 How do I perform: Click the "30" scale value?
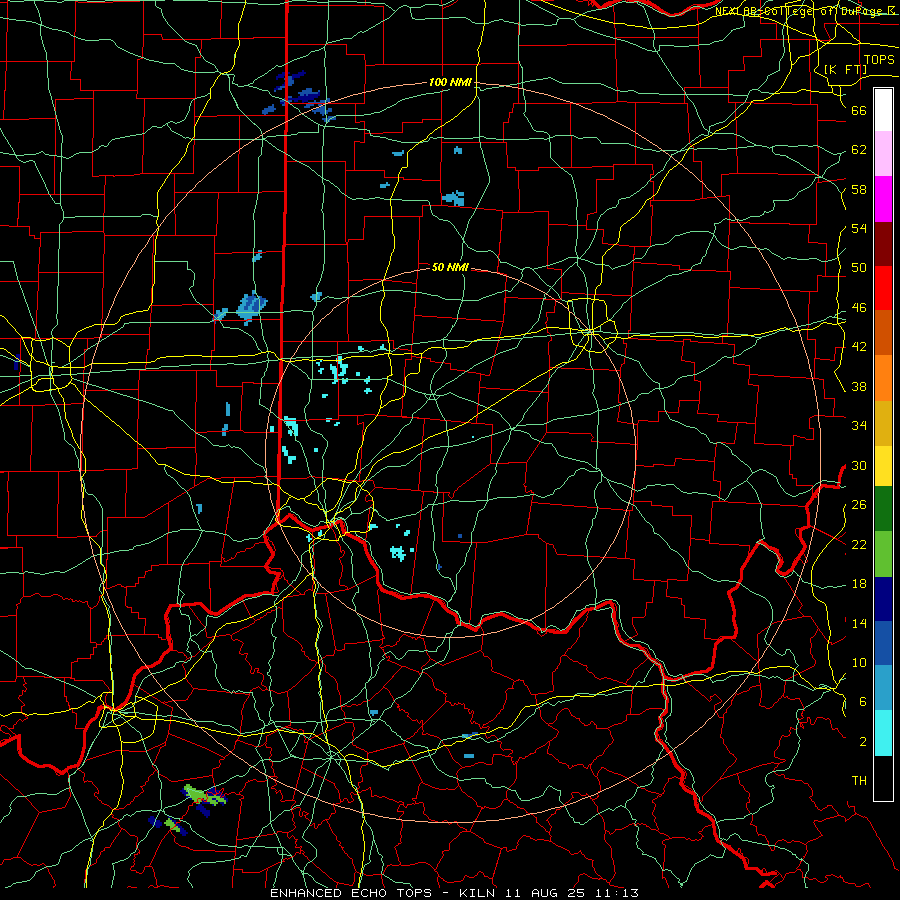[859, 465]
